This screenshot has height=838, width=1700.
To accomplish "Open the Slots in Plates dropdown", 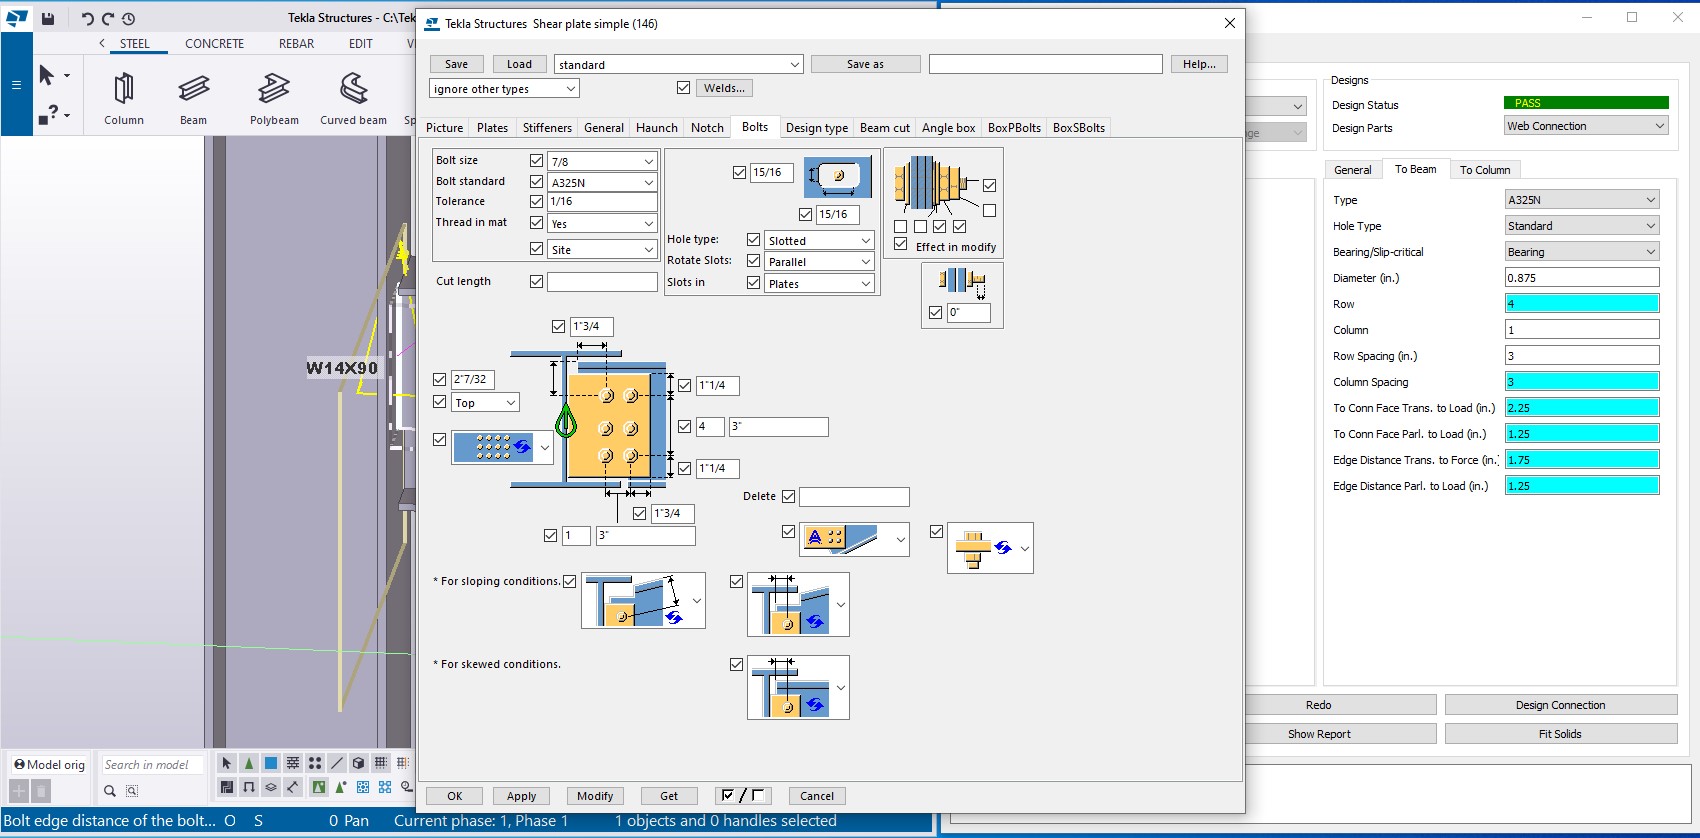I will pos(819,283).
